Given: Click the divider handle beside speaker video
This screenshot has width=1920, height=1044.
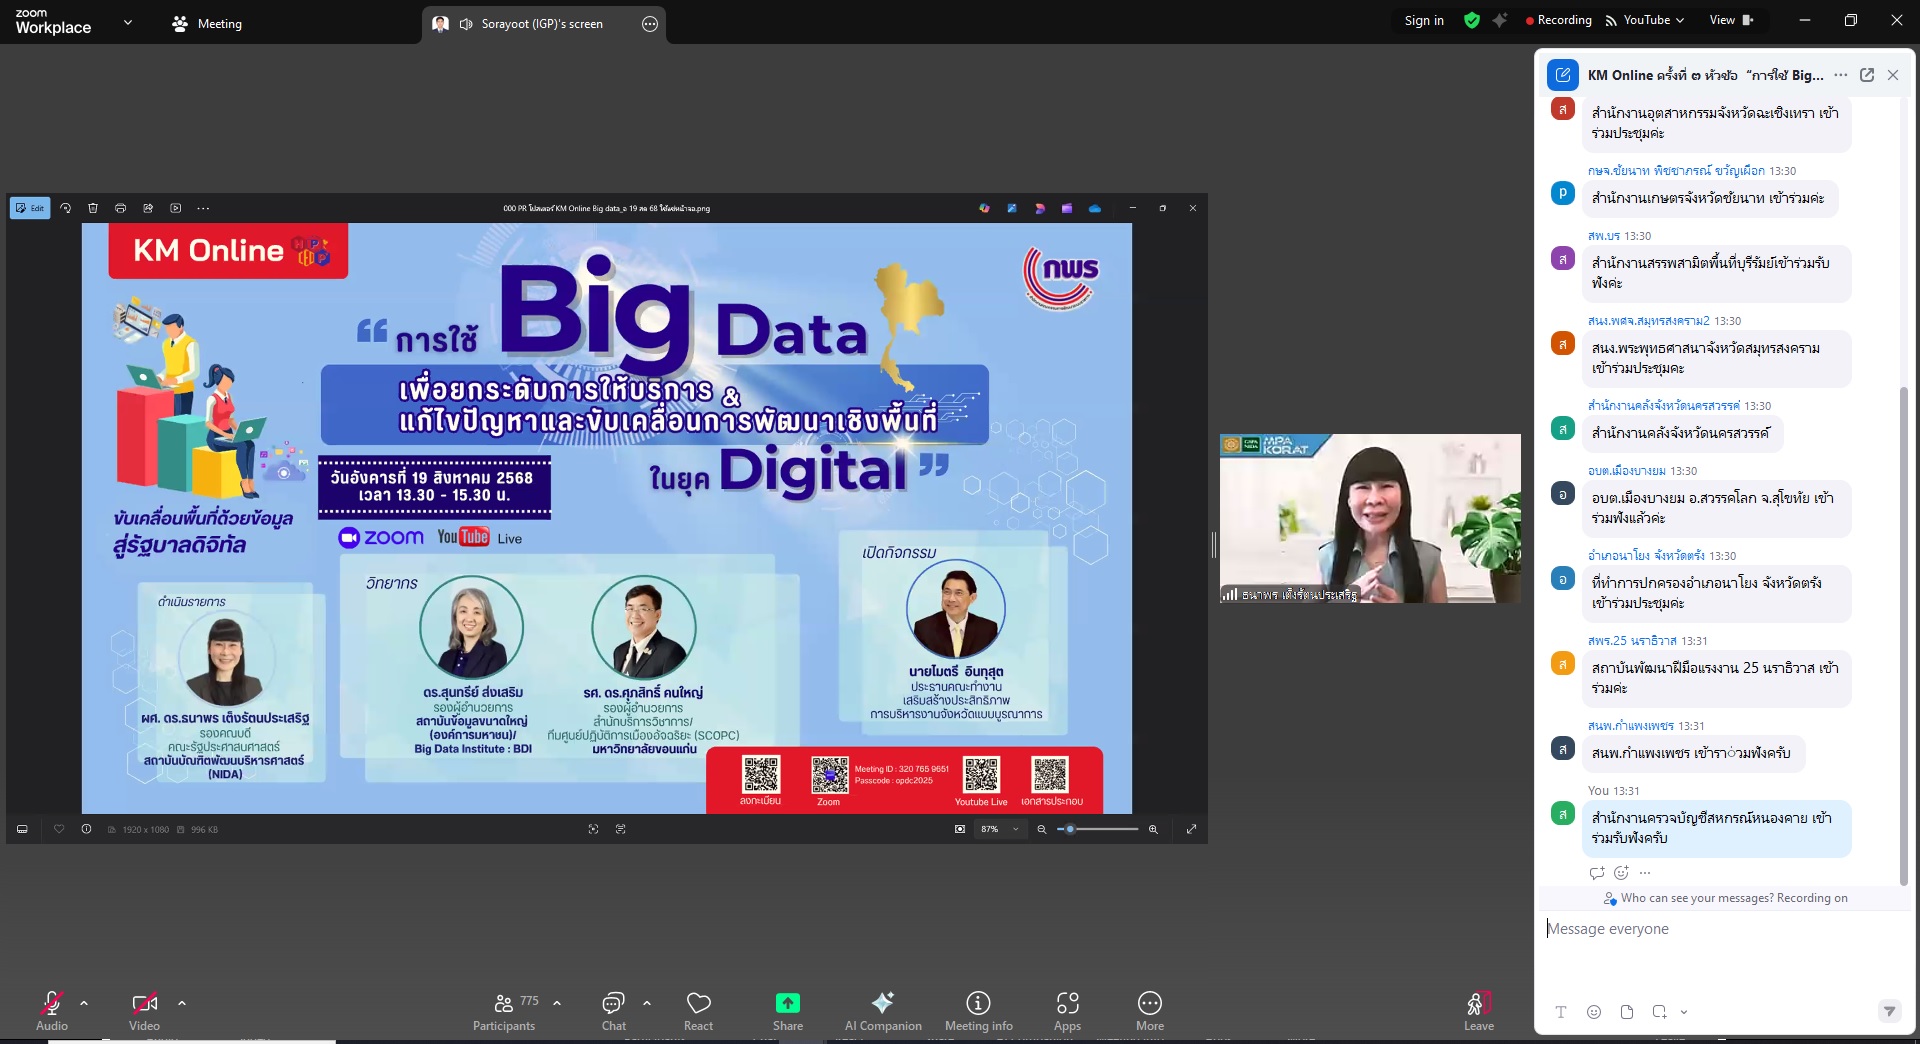Looking at the screenshot, I should point(1214,545).
